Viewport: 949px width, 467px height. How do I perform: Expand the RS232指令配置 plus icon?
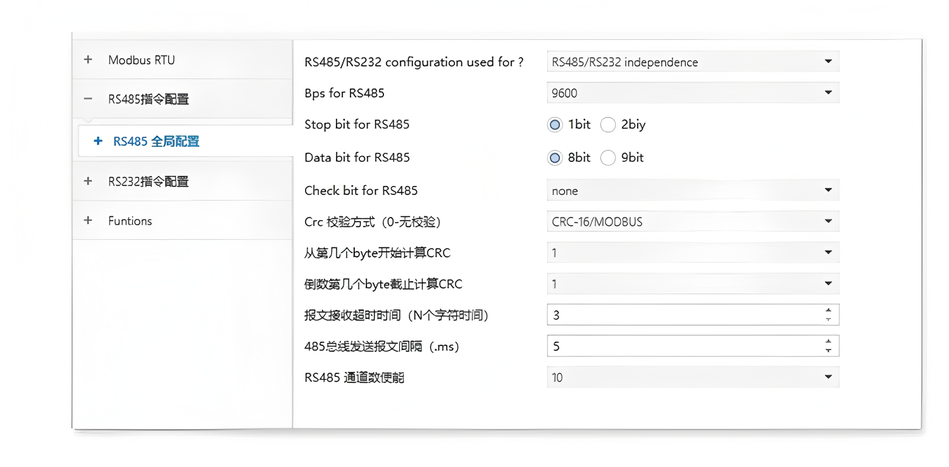88,181
